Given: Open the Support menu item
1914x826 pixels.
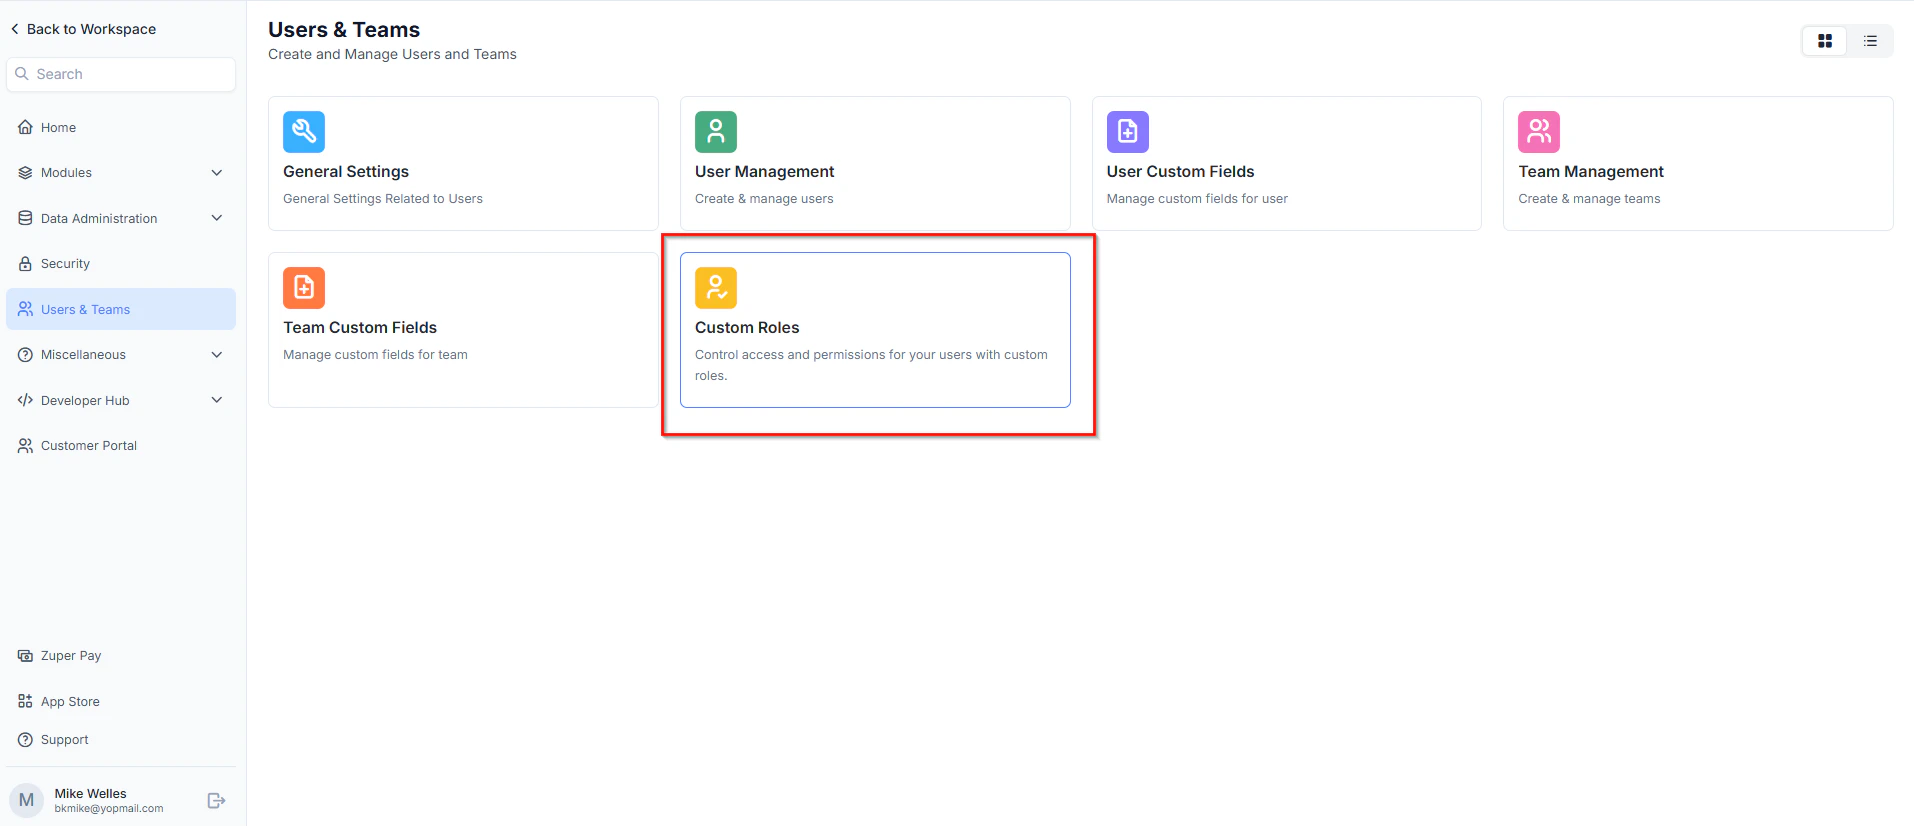Looking at the screenshot, I should point(121,740).
